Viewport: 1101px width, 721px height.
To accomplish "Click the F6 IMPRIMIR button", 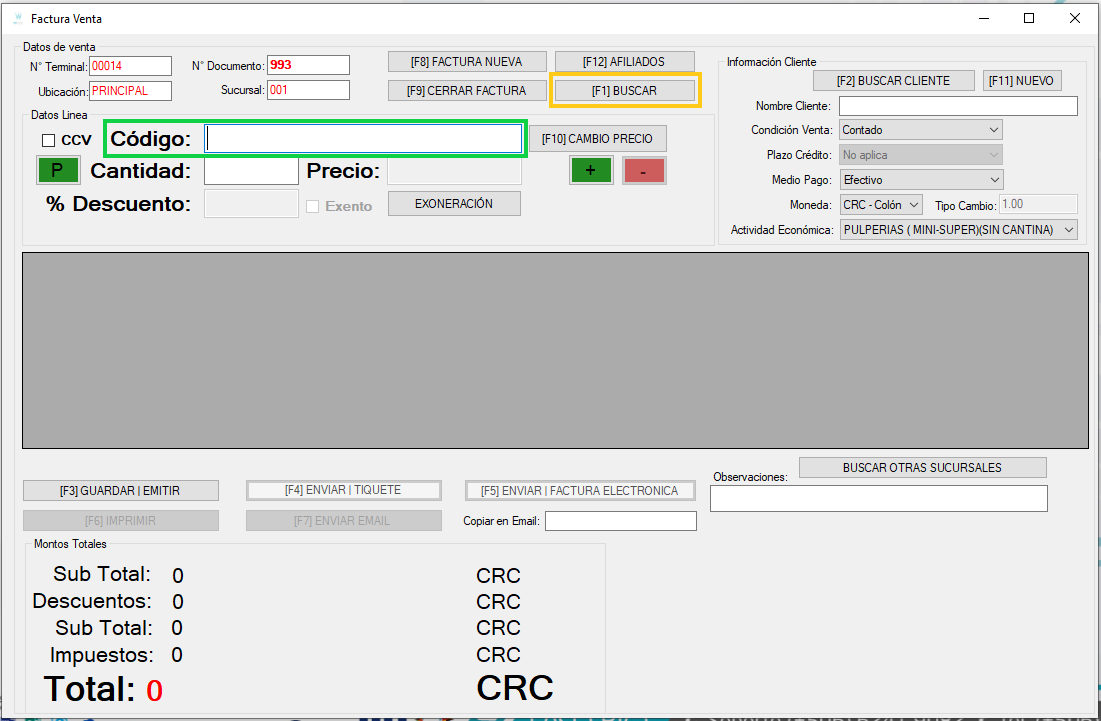I will coord(121,521).
